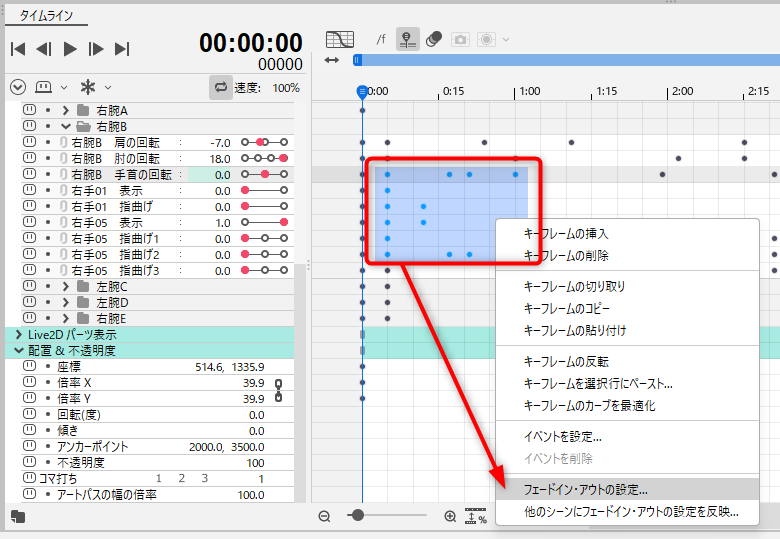Click the zoom in magnifier icon
Viewport: 780px width, 539px height.
450,516
